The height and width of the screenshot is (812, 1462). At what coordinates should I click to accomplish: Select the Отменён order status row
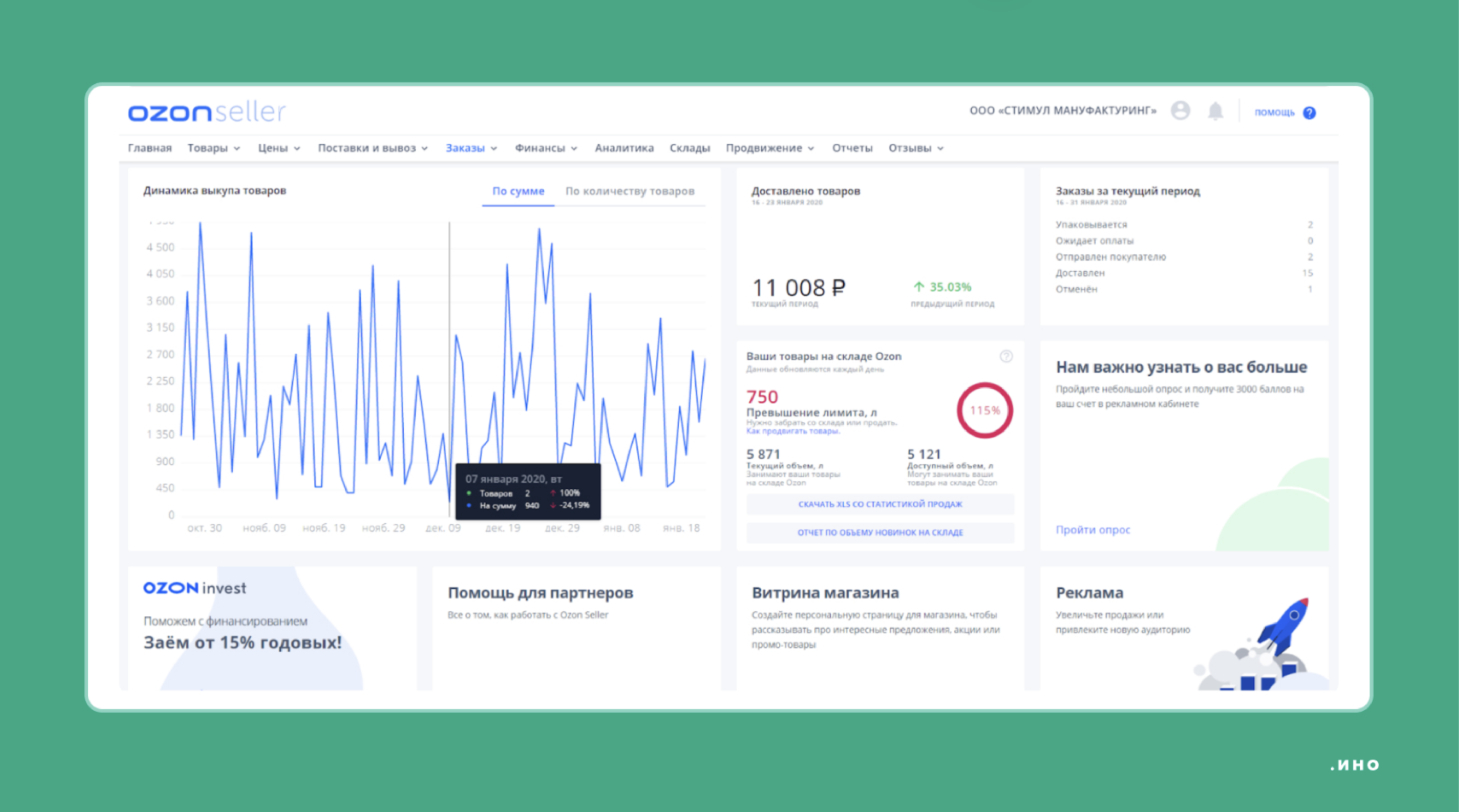click(x=1184, y=289)
